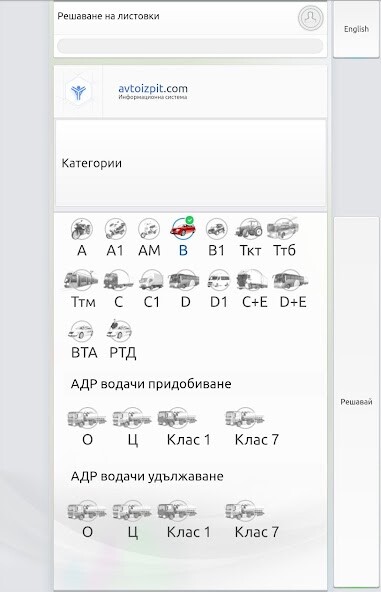Choose D+E bus with trailer icon
The height and width of the screenshot is (592, 381).
[x=291, y=280]
